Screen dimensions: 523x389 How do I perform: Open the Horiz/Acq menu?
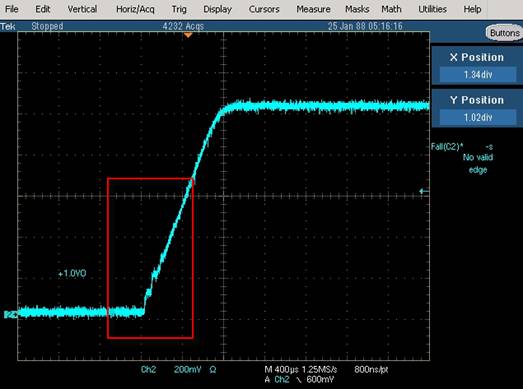pos(135,9)
